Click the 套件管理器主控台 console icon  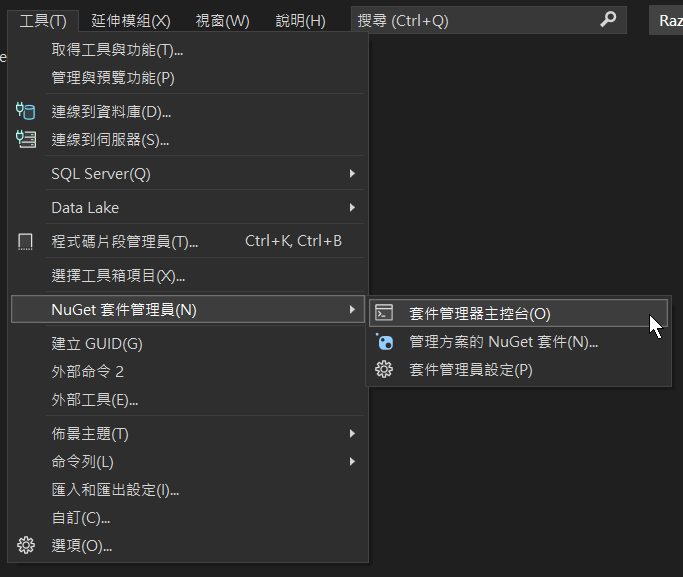pyautogui.click(x=384, y=313)
